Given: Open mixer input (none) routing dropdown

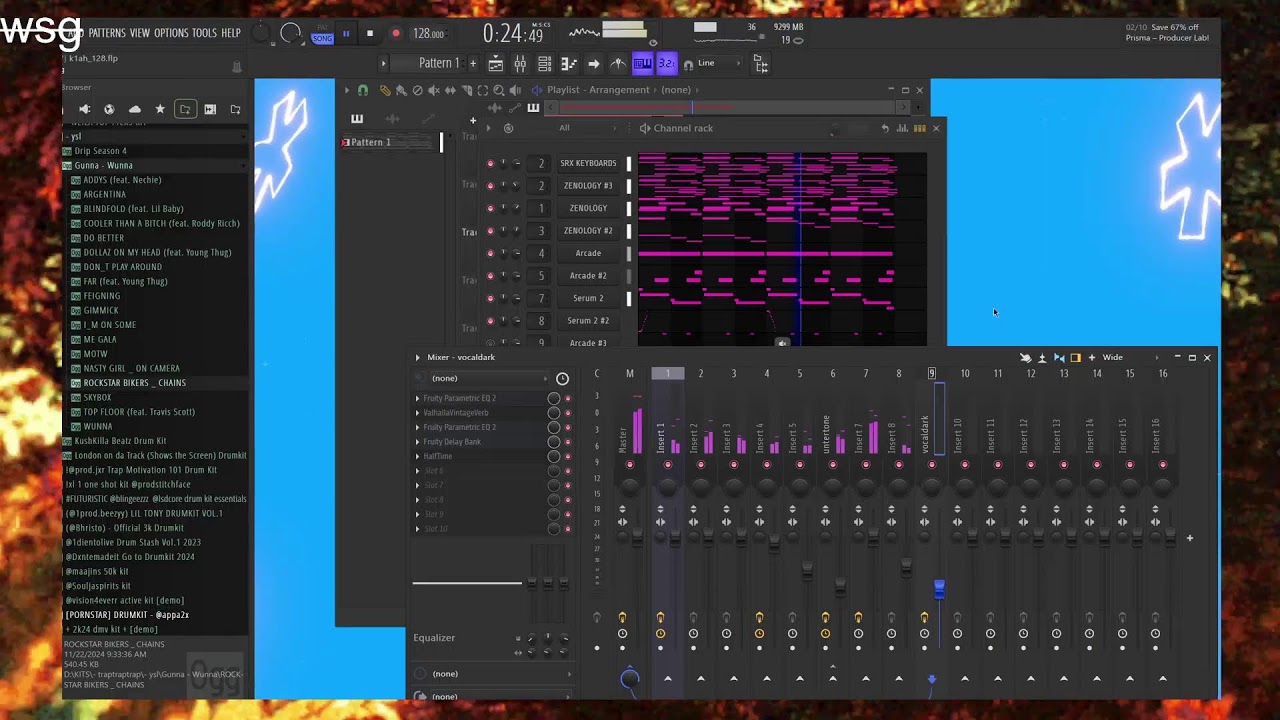Looking at the screenshot, I should coord(489,378).
